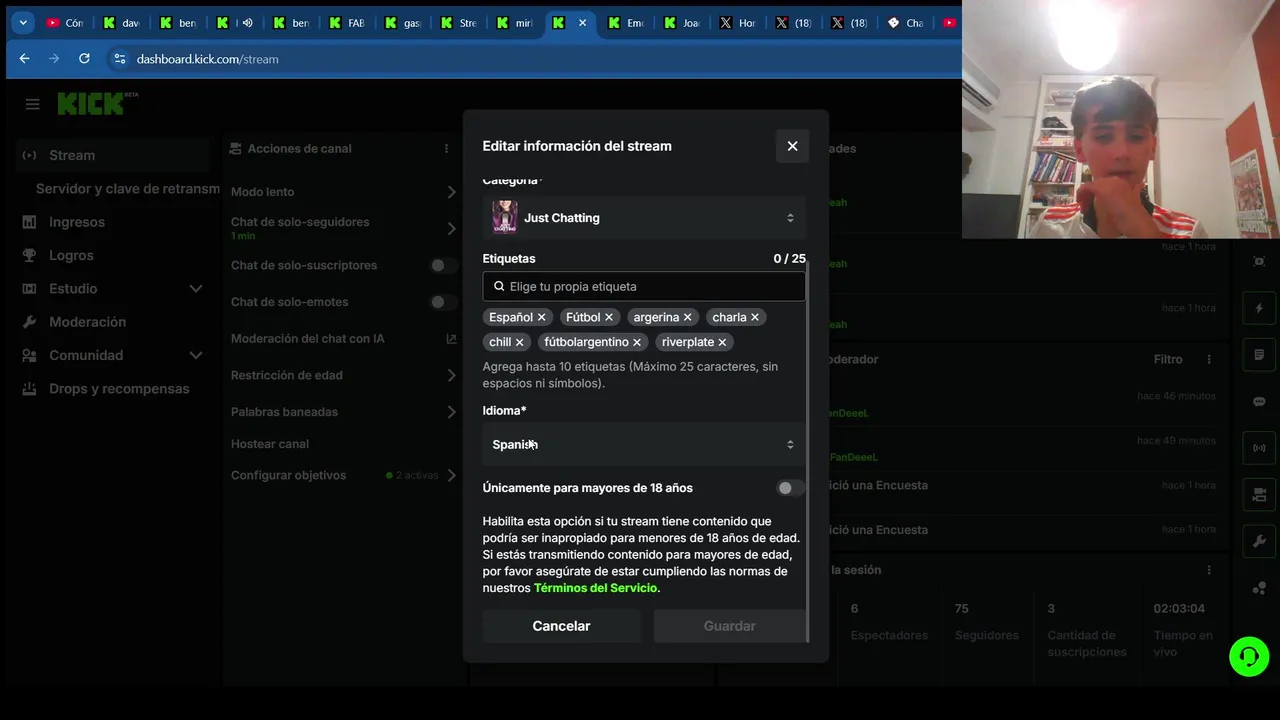Switch to the FAB browser tab

tap(346, 23)
